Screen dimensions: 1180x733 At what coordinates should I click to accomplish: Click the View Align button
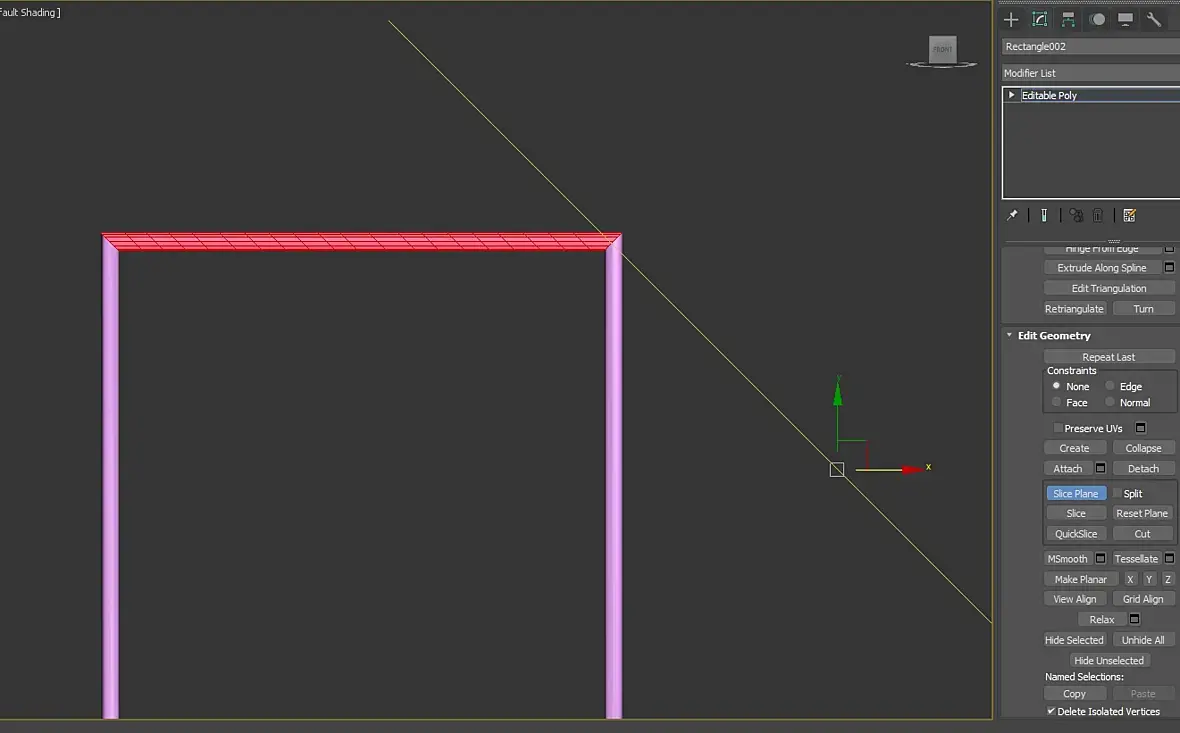coord(1074,599)
